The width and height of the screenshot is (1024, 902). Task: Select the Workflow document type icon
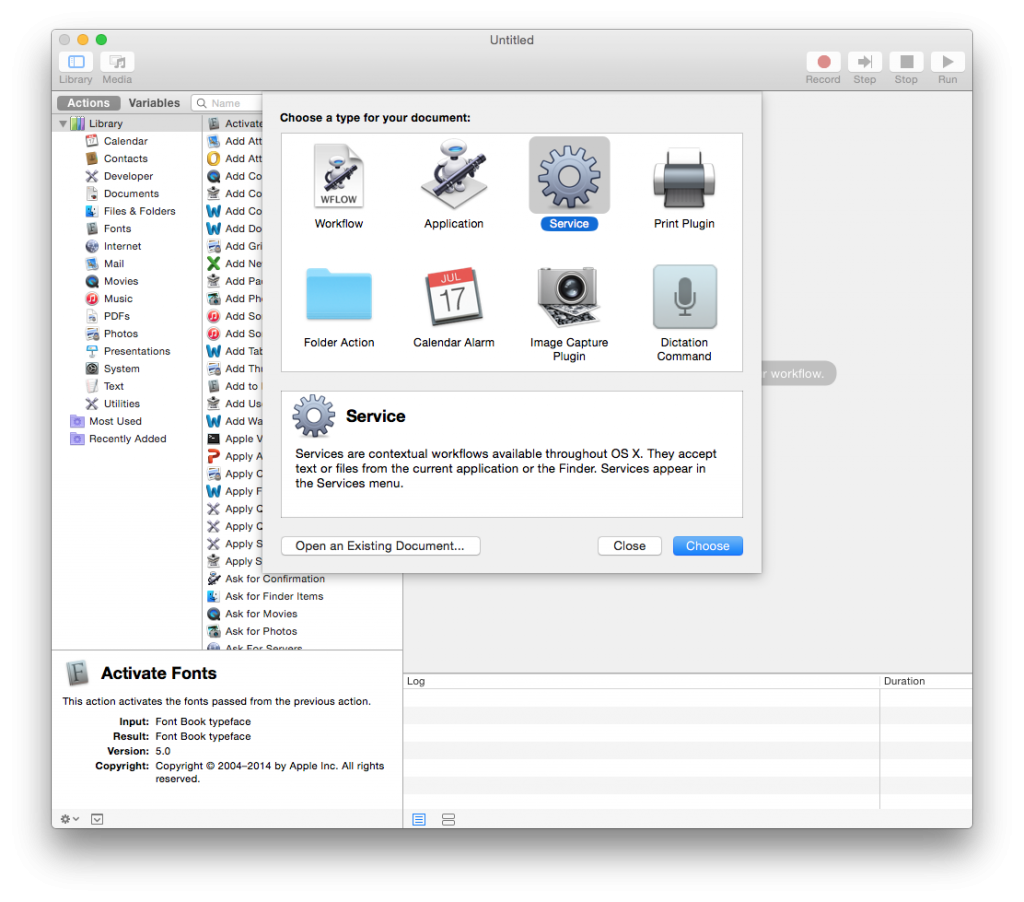(x=338, y=175)
